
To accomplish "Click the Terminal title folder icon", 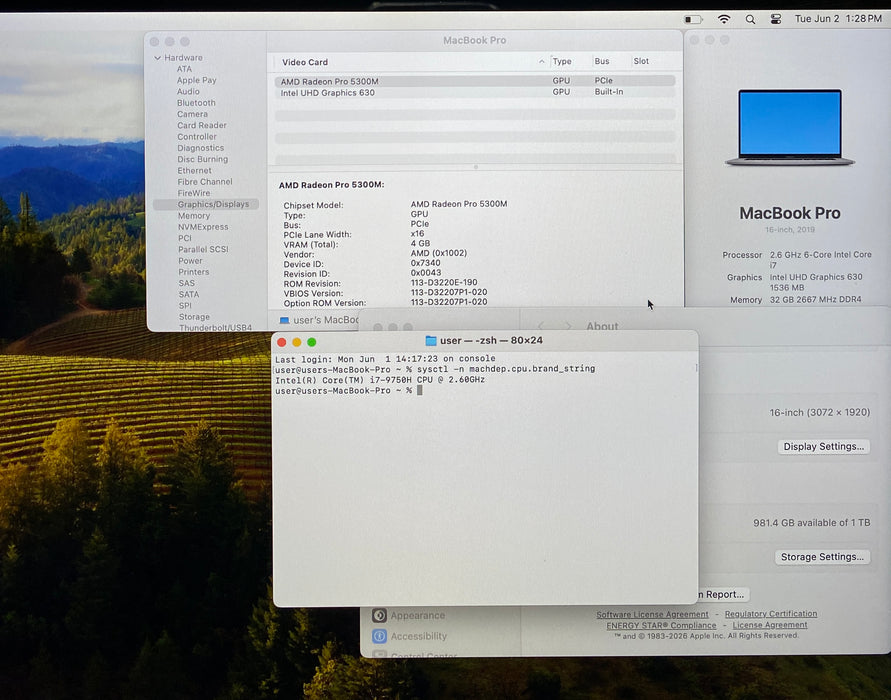I will (431, 341).
